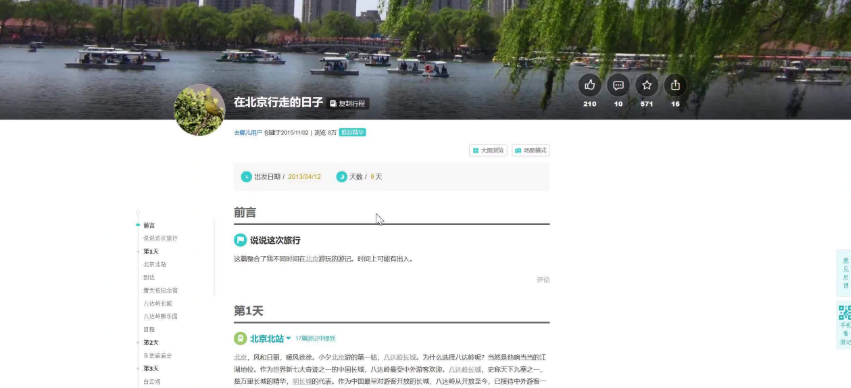Click the flag icon beside 说说这次旅行
Image resolution: width=851 pixels, height=388 pixels.
coord(240,240)
